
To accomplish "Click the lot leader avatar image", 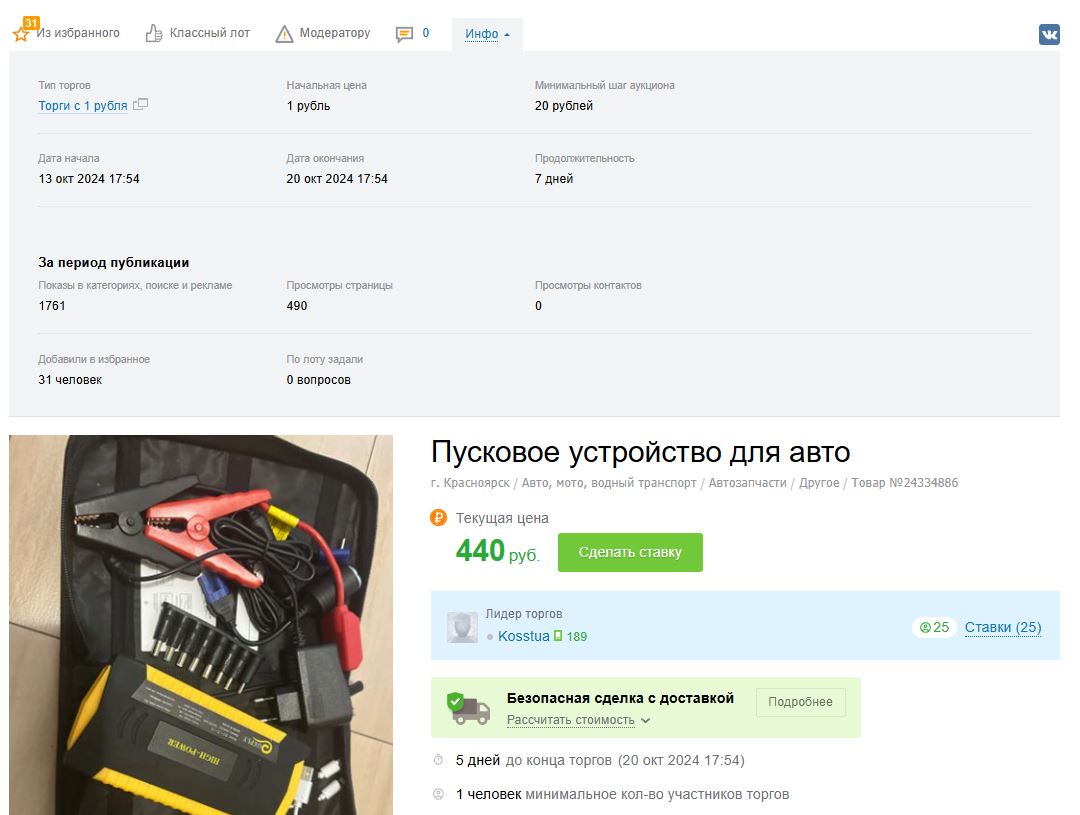I will [461, 627].
